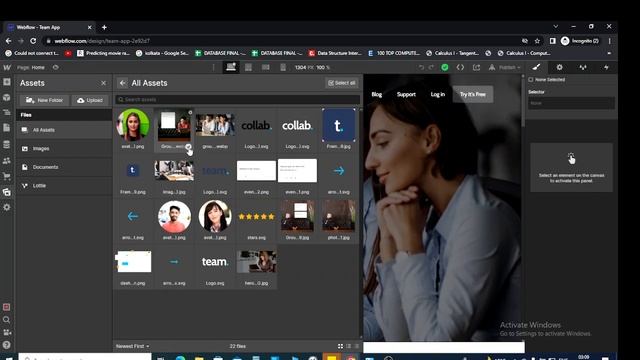
Task: Click the green publish status check icon
Action: pyautogui.click(x=445, y=67)
